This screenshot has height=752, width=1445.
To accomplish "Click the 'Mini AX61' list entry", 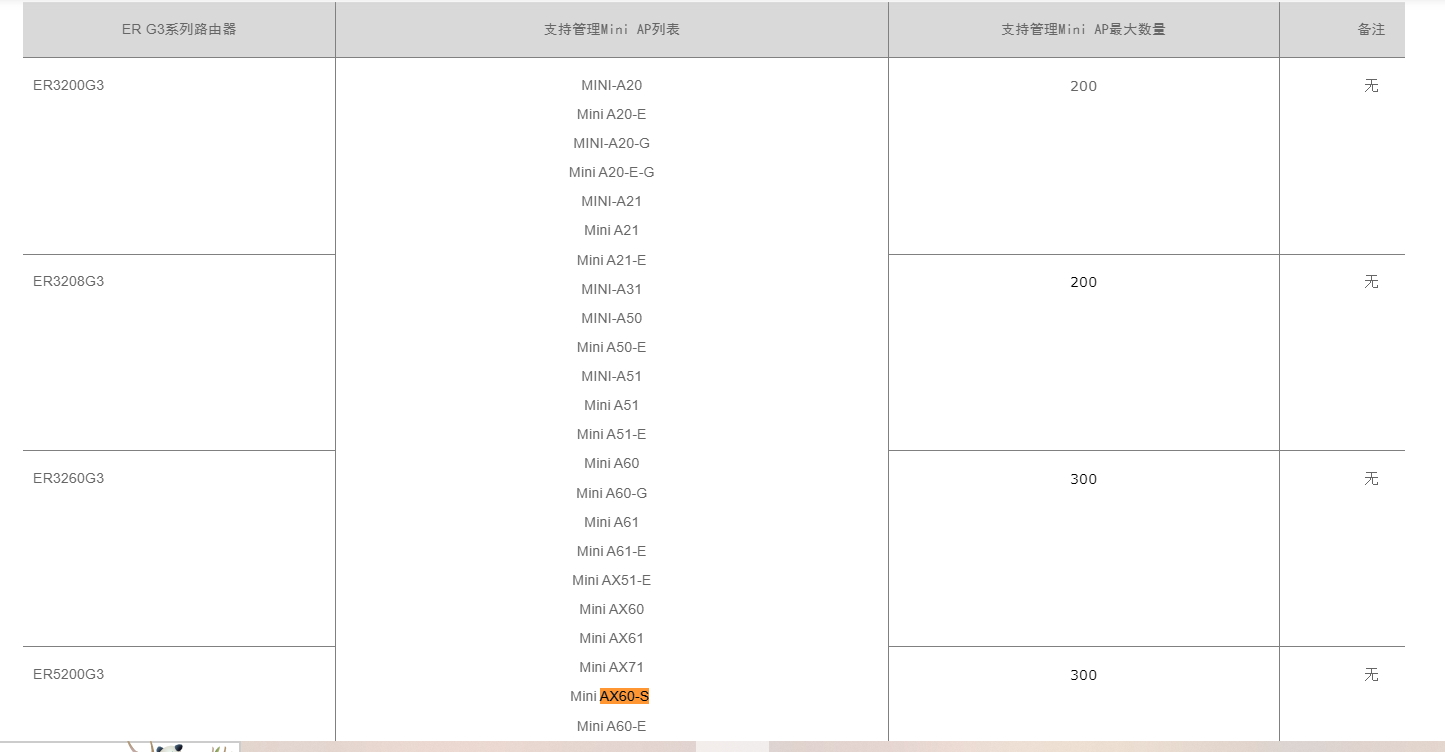I will tap(612, 638).
